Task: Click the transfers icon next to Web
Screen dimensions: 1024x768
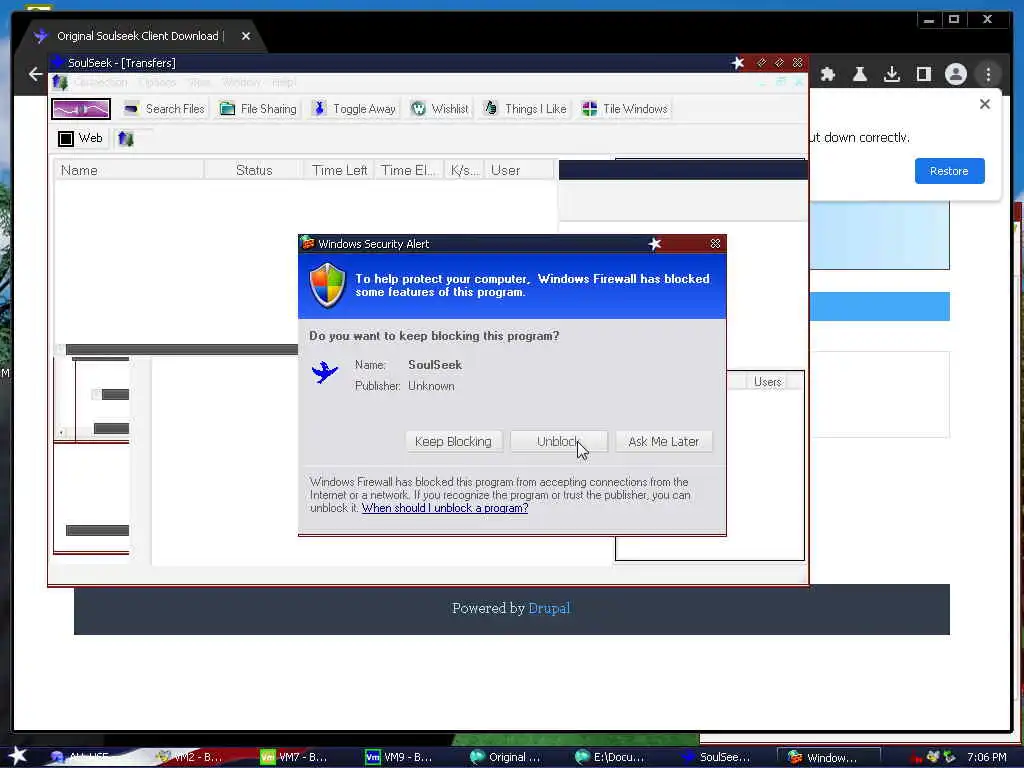Action: click(x=126, y=138)
